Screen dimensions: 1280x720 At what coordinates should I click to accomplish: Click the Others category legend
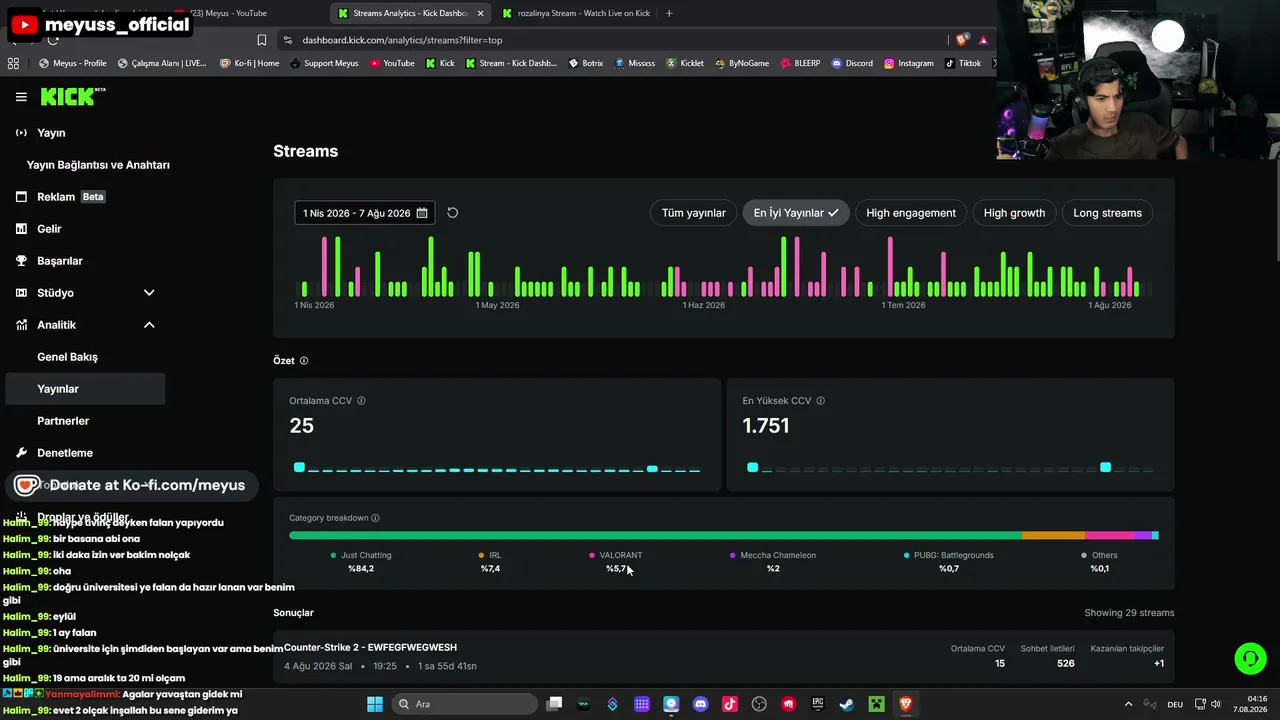[1100, 561]
